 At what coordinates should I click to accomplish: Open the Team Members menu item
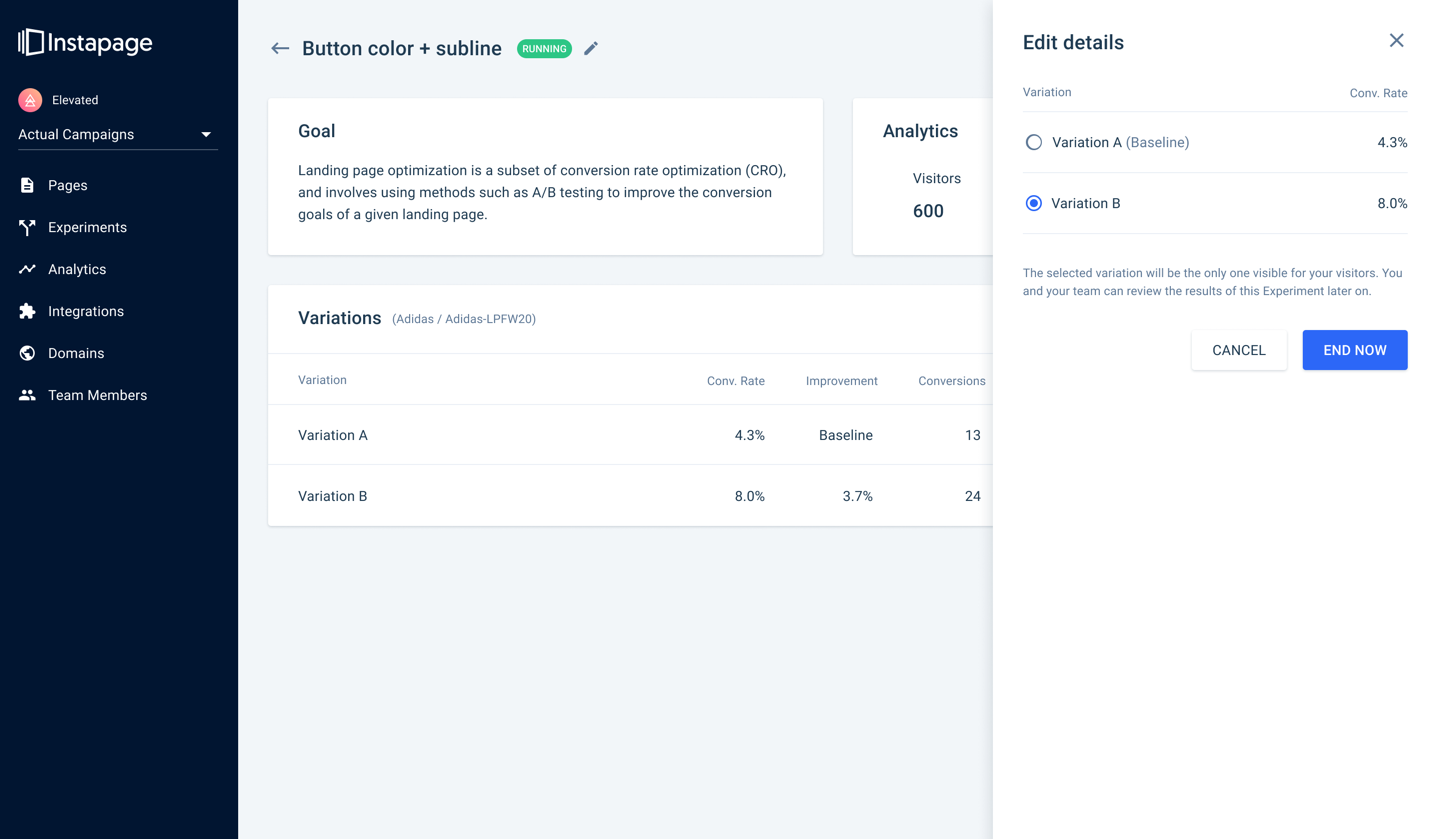click(x=97, y=395)
